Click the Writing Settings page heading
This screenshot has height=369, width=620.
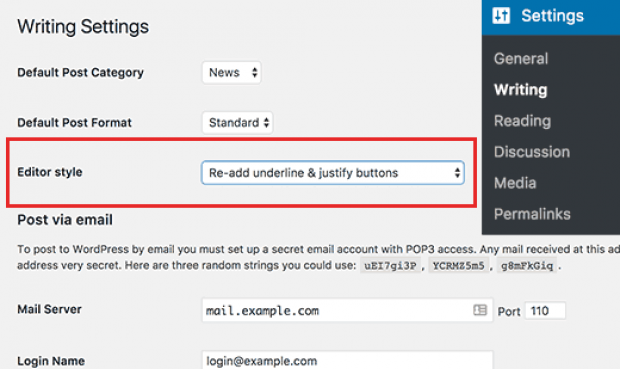83,27
